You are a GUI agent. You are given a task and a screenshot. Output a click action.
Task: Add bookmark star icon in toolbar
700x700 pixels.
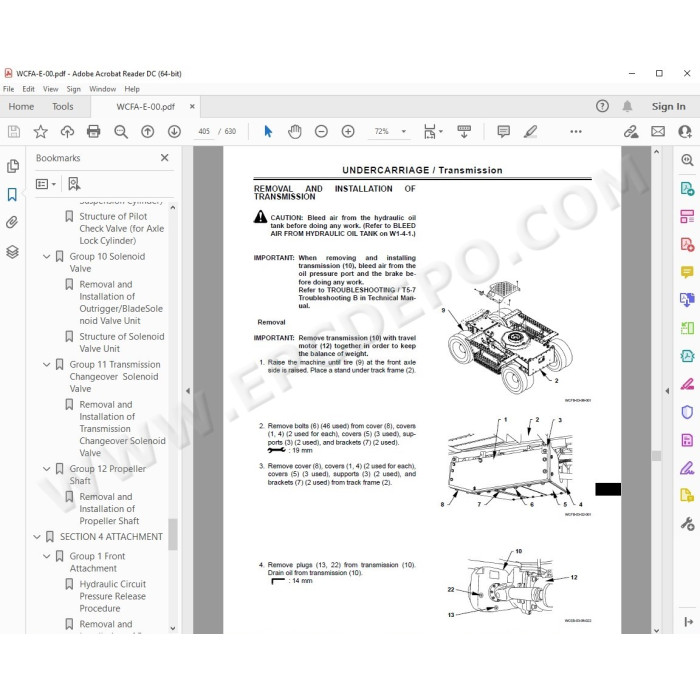(41, 131)
